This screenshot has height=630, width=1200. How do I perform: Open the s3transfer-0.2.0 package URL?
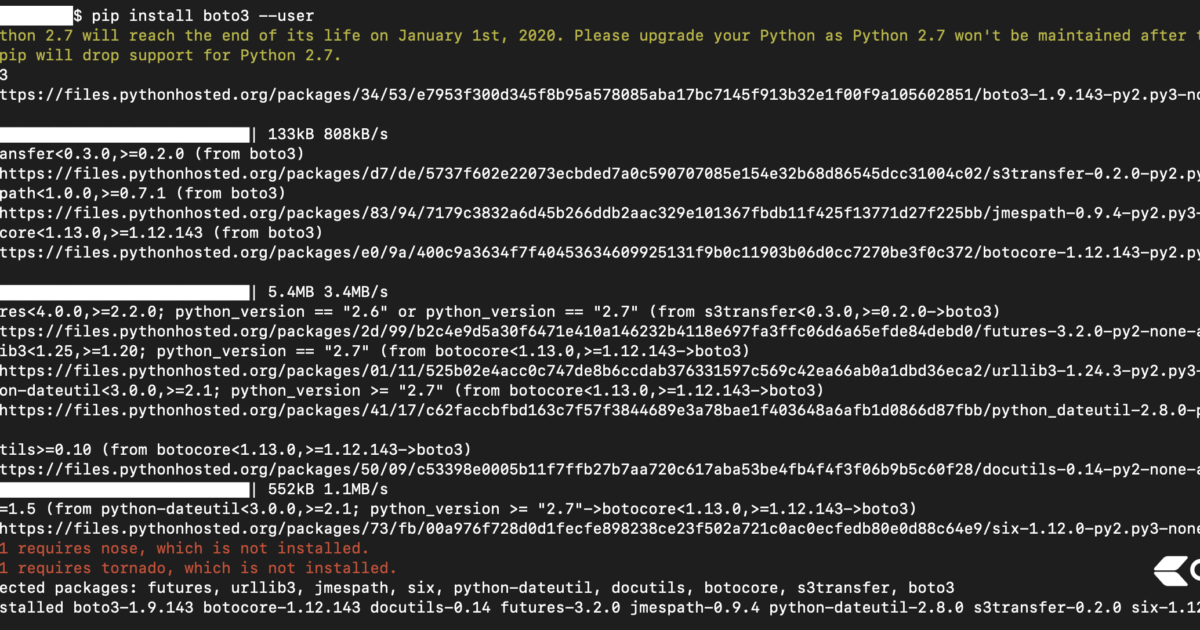coord(600,173)
